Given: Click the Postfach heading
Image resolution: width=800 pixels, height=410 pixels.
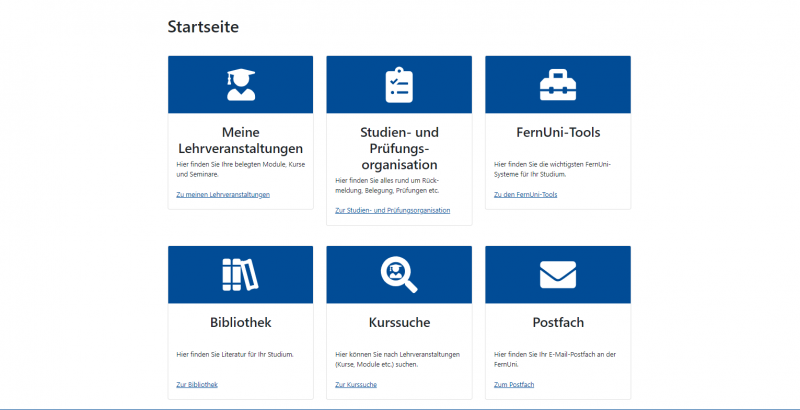Looking at the screenshot, I should [x=558, y=323].
